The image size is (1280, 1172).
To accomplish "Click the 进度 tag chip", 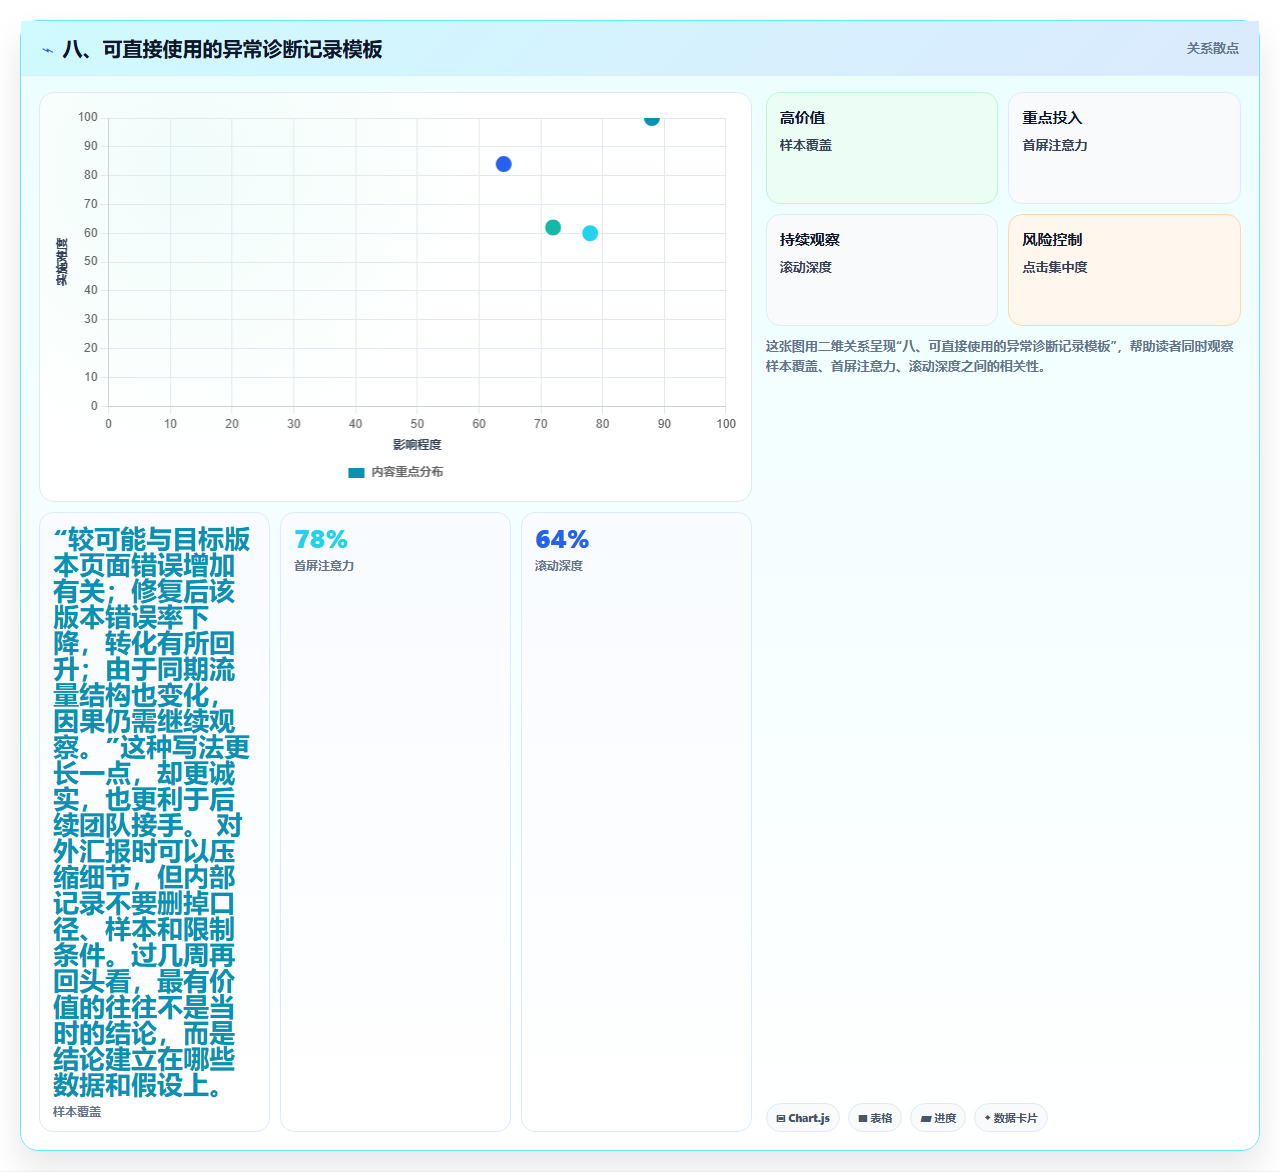I will pyautogui.click(x=938, y=1118).
